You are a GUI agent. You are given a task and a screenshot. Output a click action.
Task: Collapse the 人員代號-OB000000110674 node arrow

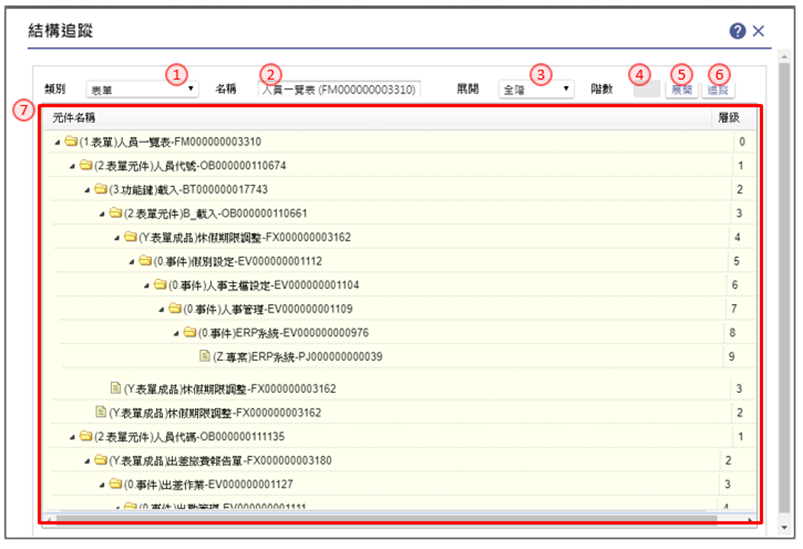coord(72,166)
